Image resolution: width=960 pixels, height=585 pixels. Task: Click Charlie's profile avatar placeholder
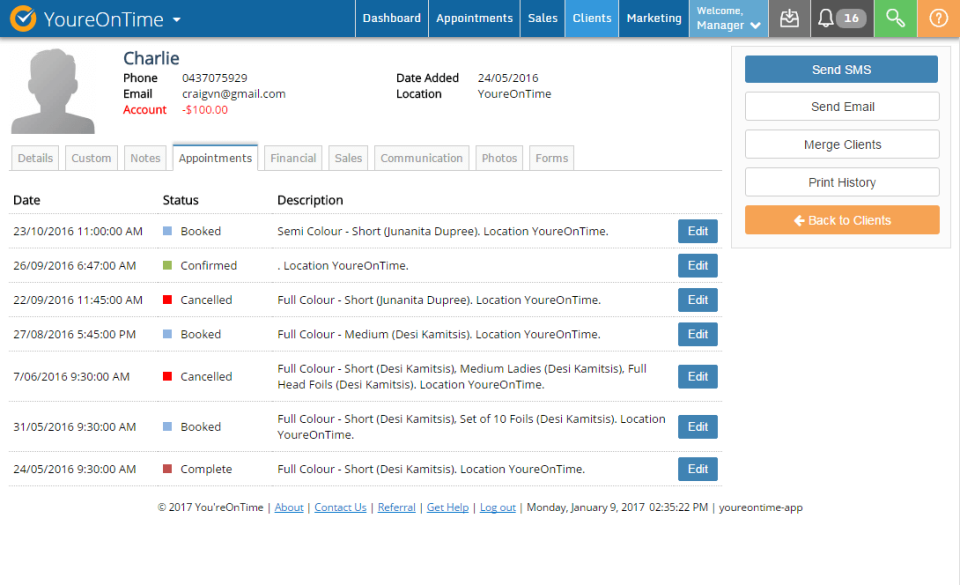53,92
